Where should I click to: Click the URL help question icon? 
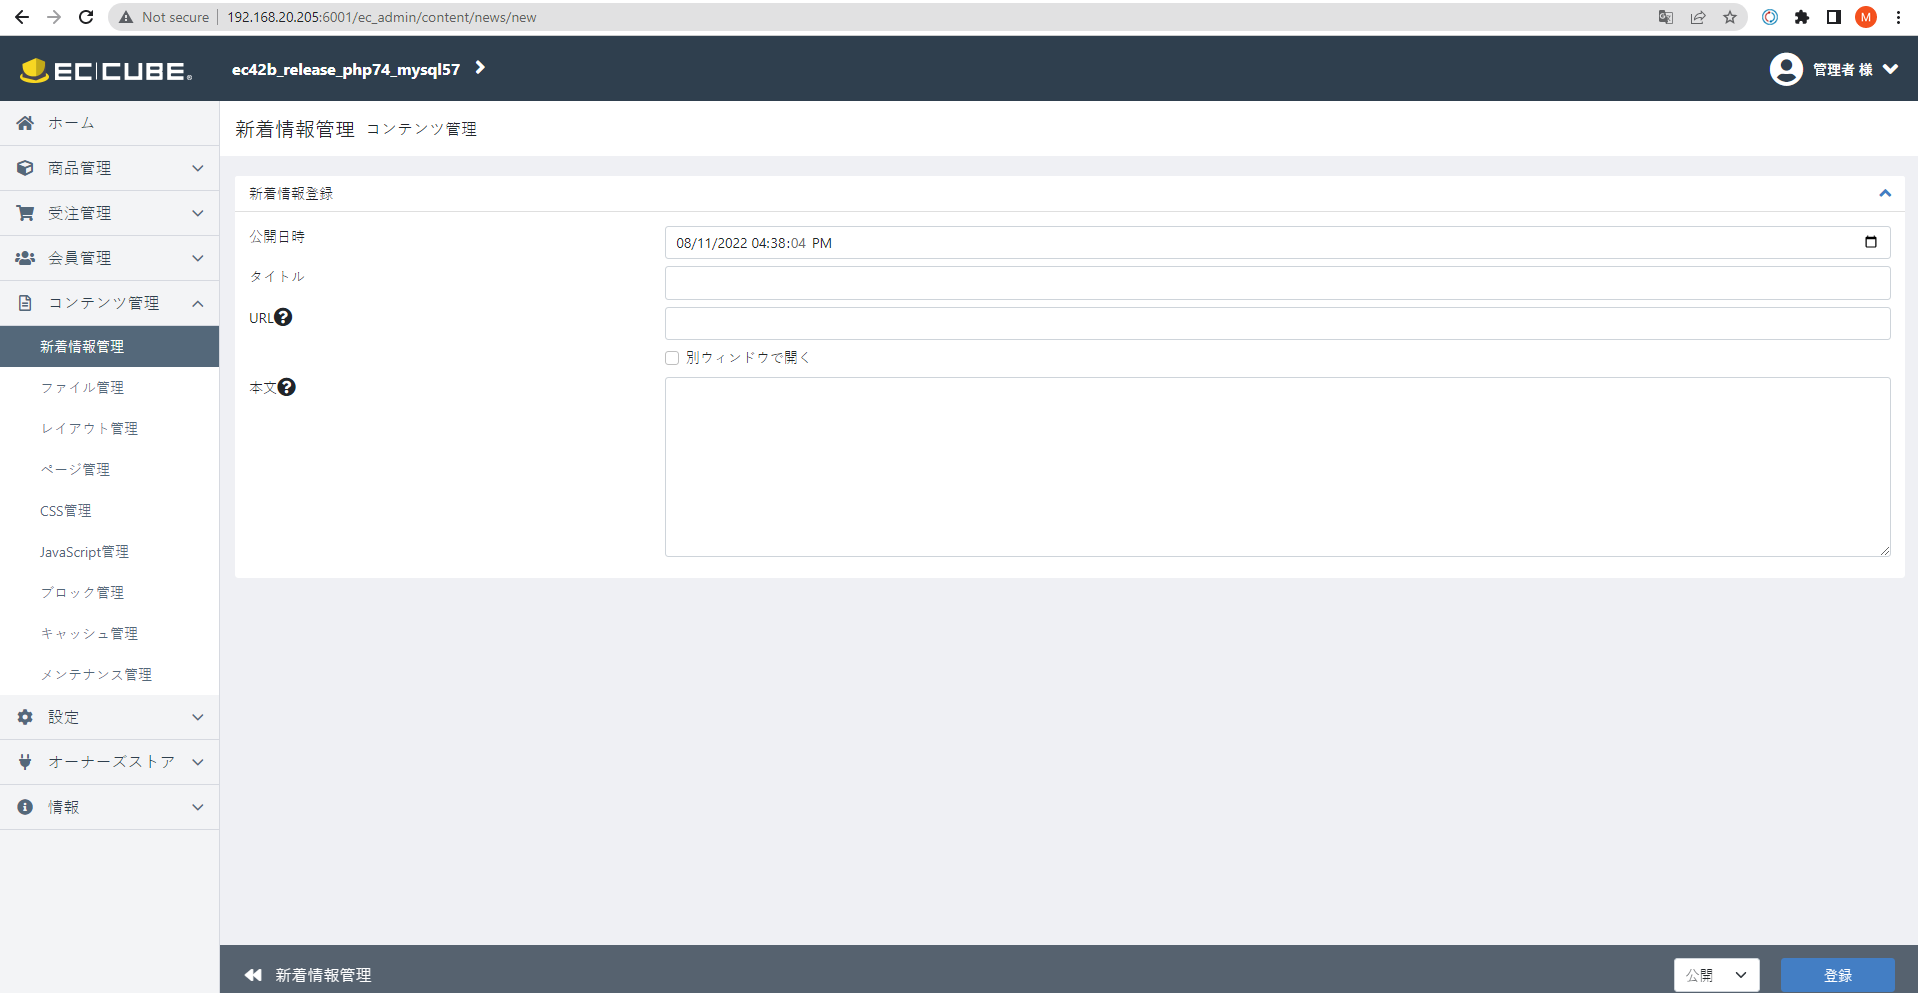pyautogui.click(x=283, y=317)
